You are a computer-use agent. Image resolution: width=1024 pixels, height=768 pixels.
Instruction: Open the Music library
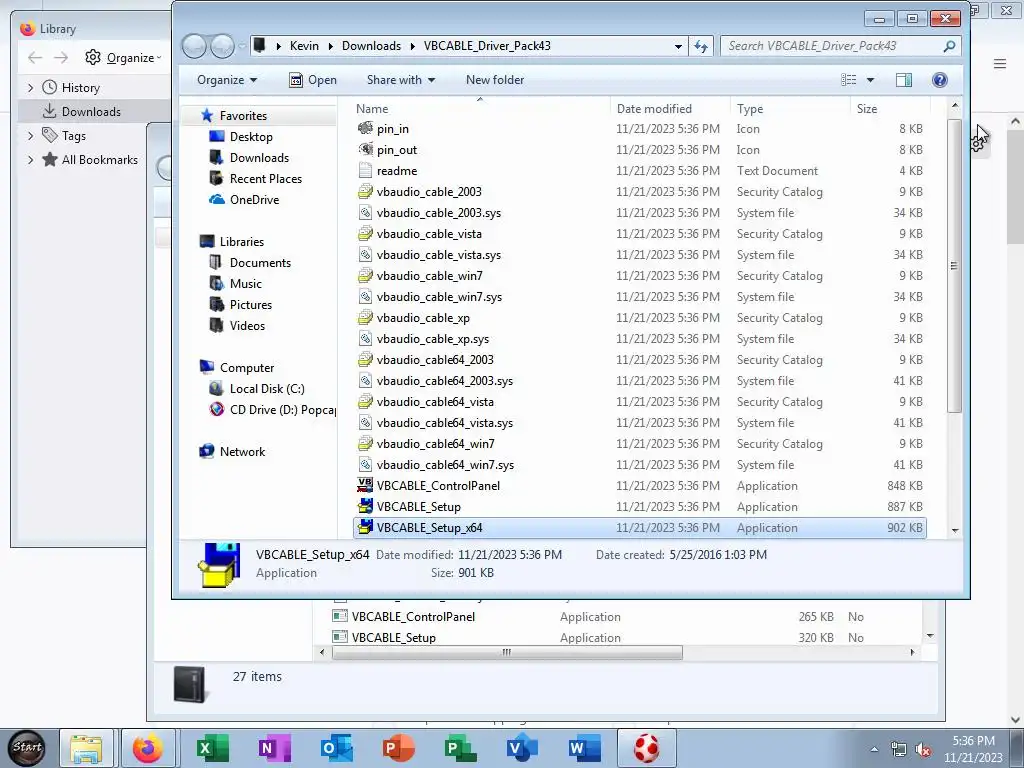coord(246,283)
